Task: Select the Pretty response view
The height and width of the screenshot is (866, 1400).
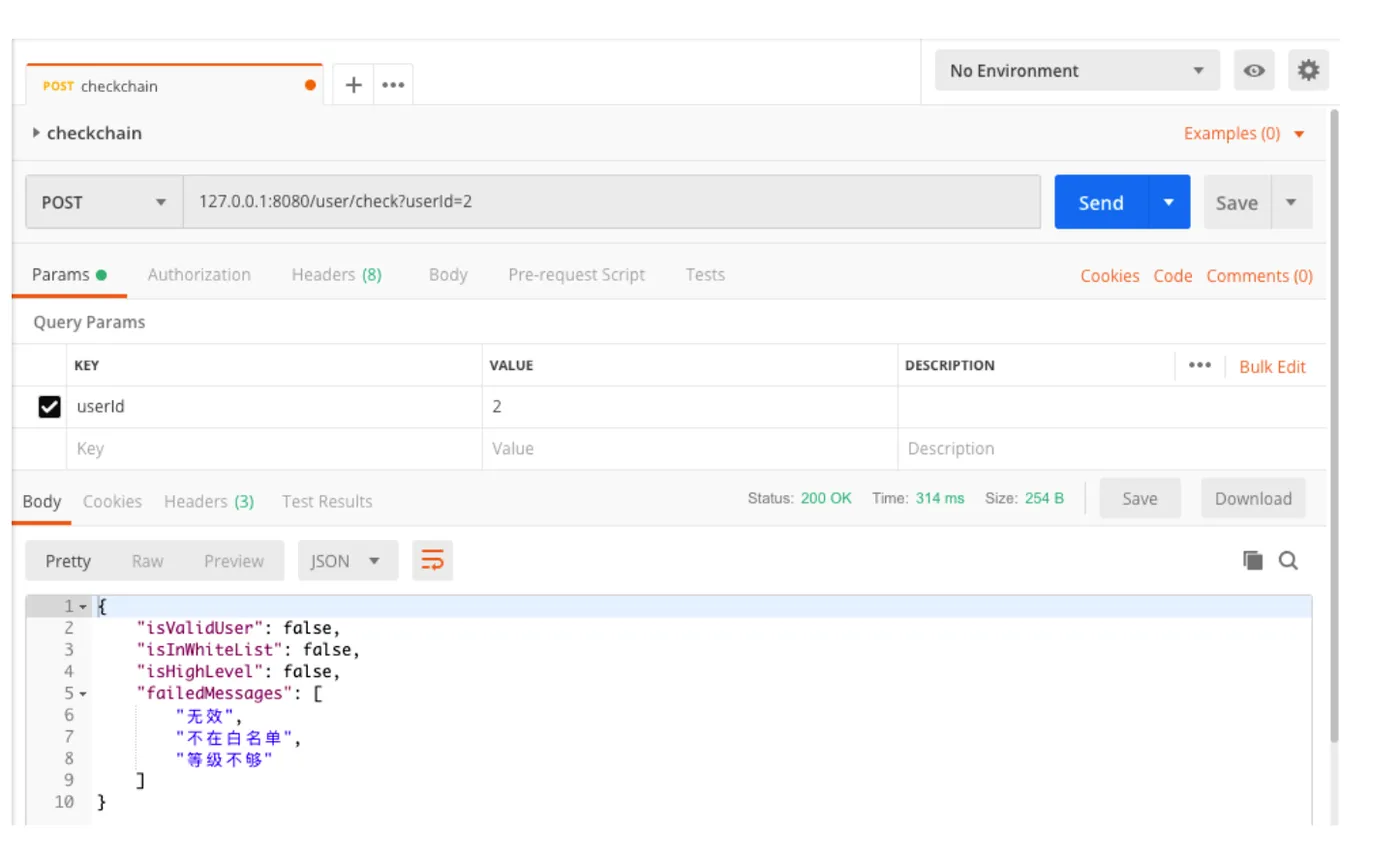Action: (x=68, y=561)
